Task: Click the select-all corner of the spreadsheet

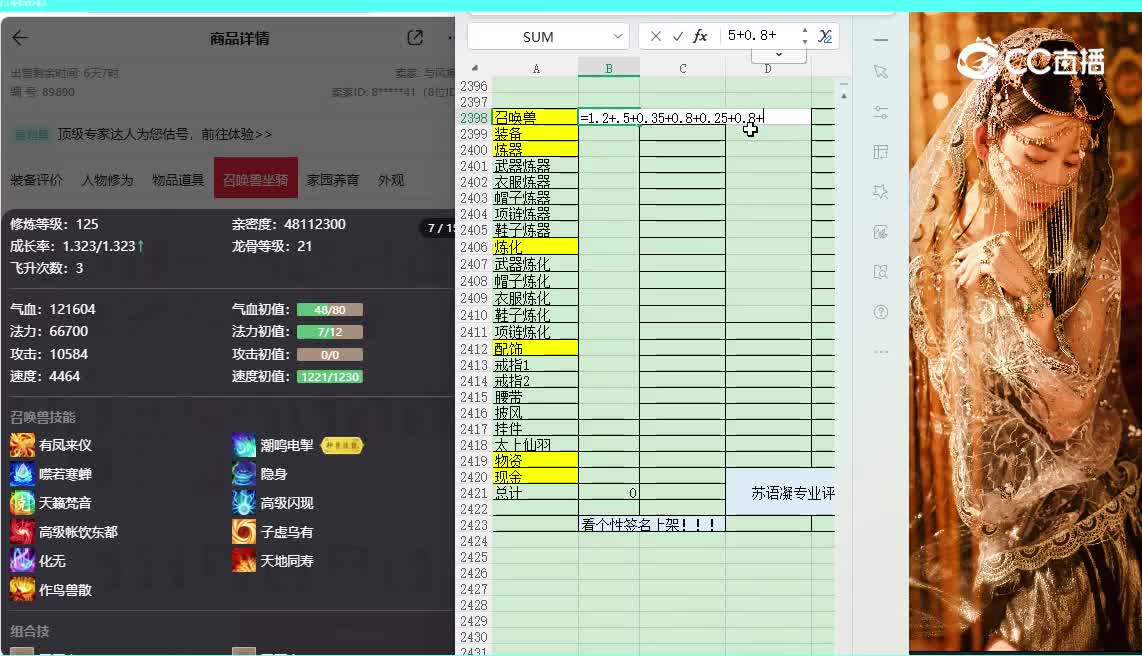Action: click(475, 68)
